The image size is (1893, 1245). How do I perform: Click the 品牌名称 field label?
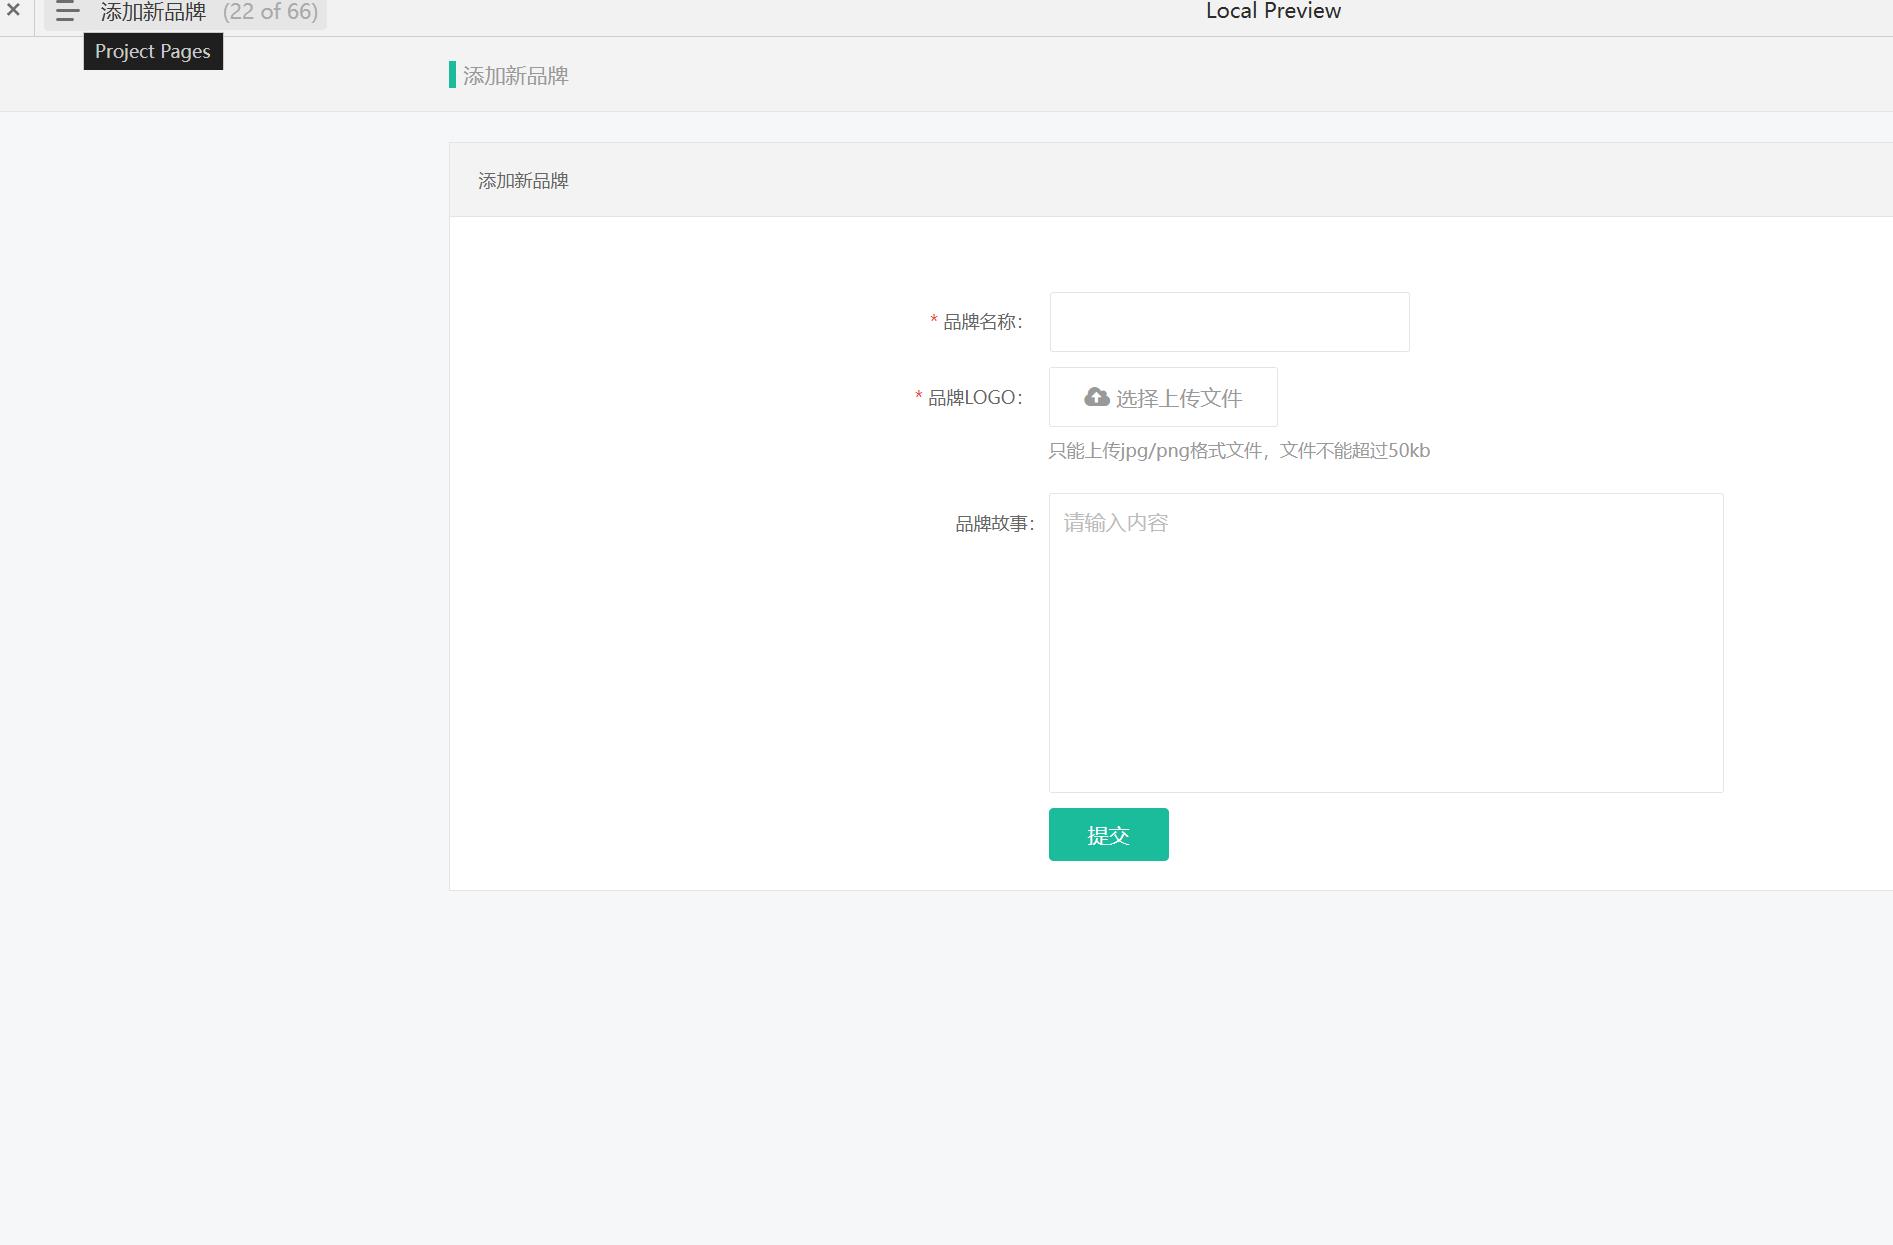point(983,322)
